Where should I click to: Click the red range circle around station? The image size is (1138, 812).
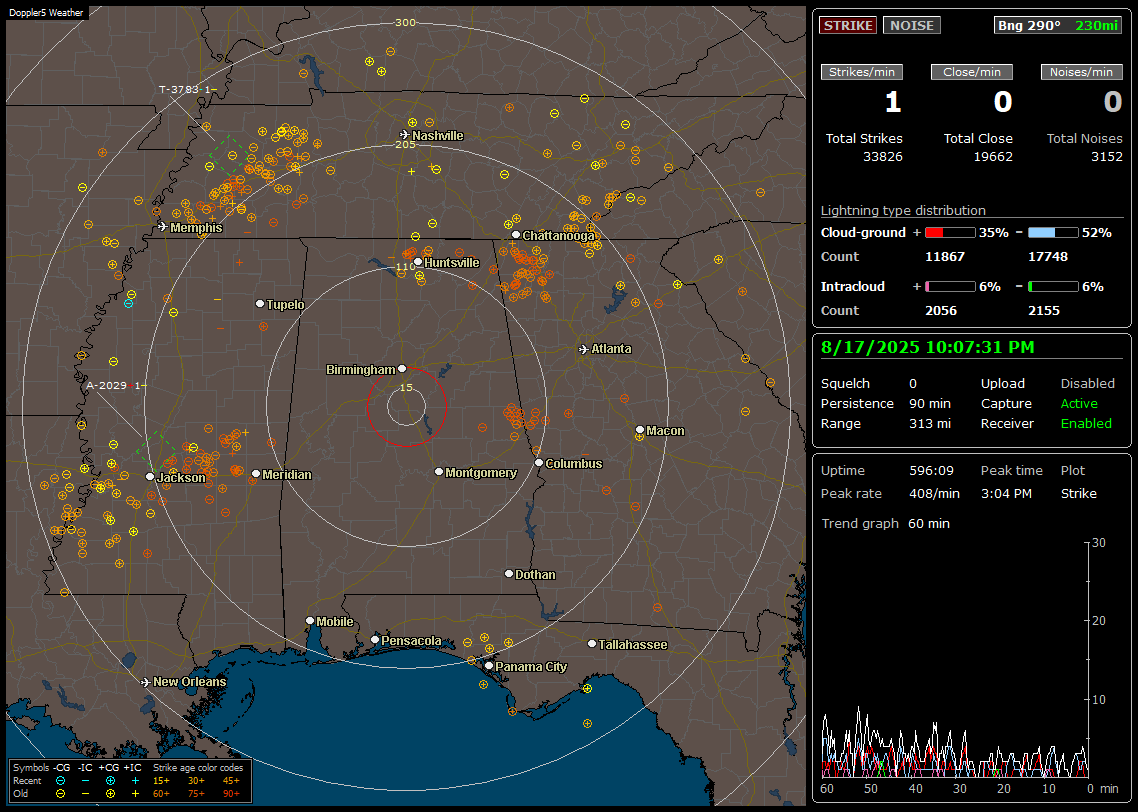(406, 407)
